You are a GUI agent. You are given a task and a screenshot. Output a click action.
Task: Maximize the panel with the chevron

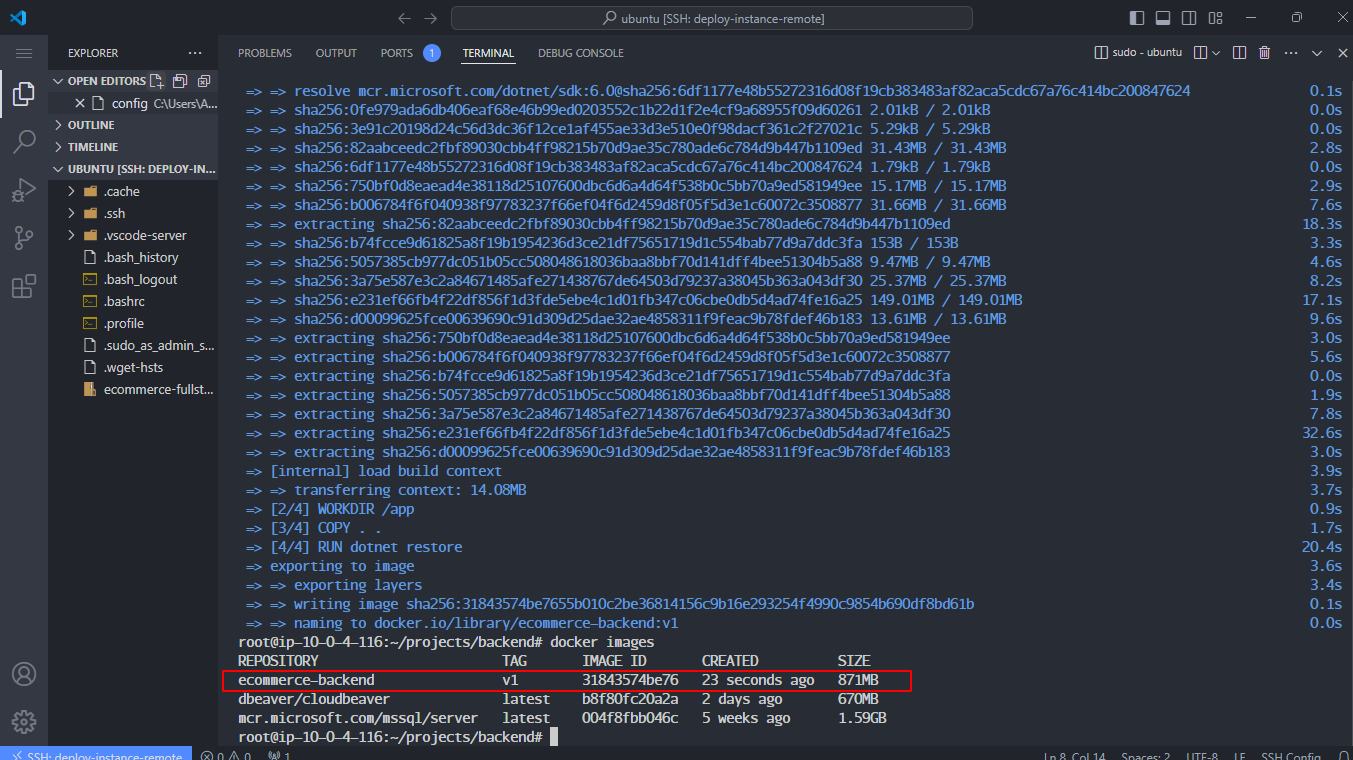click(1316, 53)
